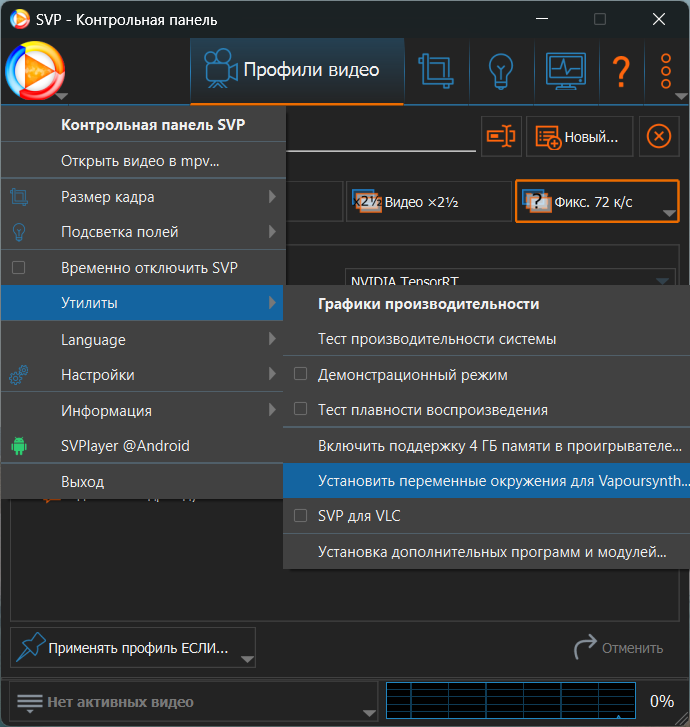This screenshot has width=690, height=727.
Task: Enable the Демонстрационный режим checkbox
Action: point(301,375)
